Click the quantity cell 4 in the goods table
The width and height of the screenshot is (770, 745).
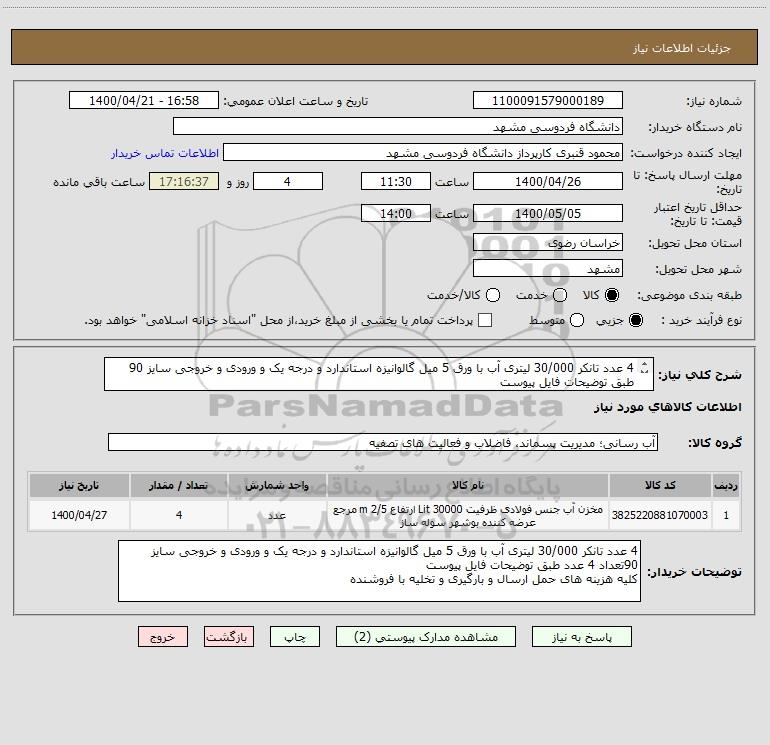(x=179, y=515)
